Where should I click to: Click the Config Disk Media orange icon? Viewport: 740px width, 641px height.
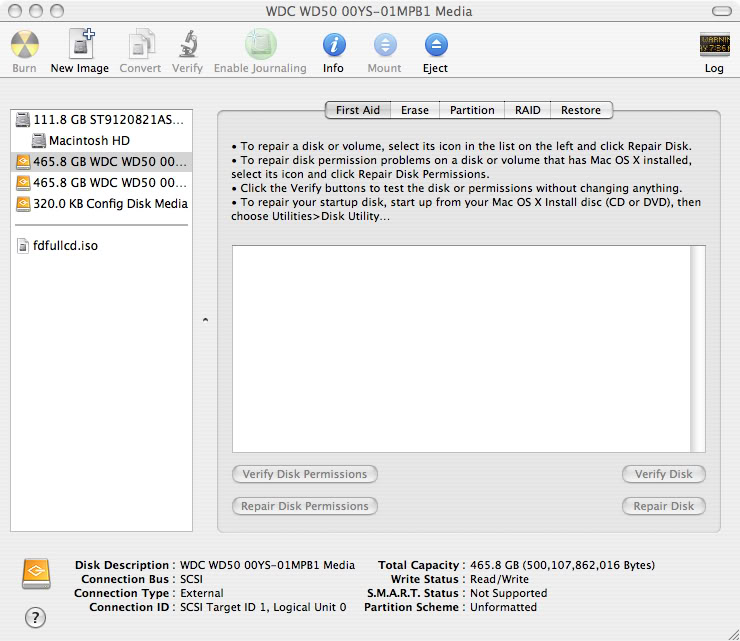tap(23, 203)
